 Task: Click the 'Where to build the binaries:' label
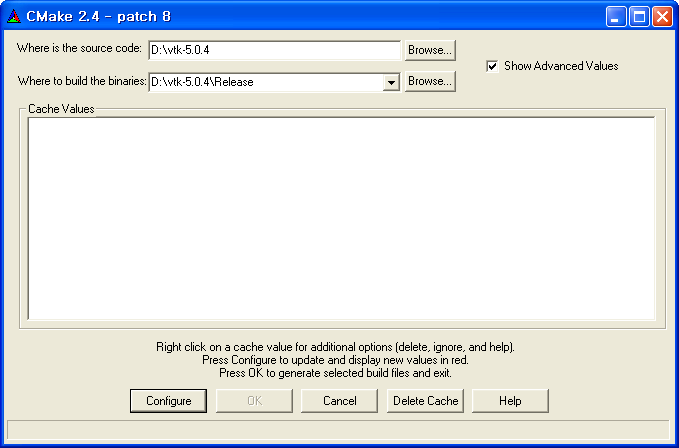coord(82,81)
